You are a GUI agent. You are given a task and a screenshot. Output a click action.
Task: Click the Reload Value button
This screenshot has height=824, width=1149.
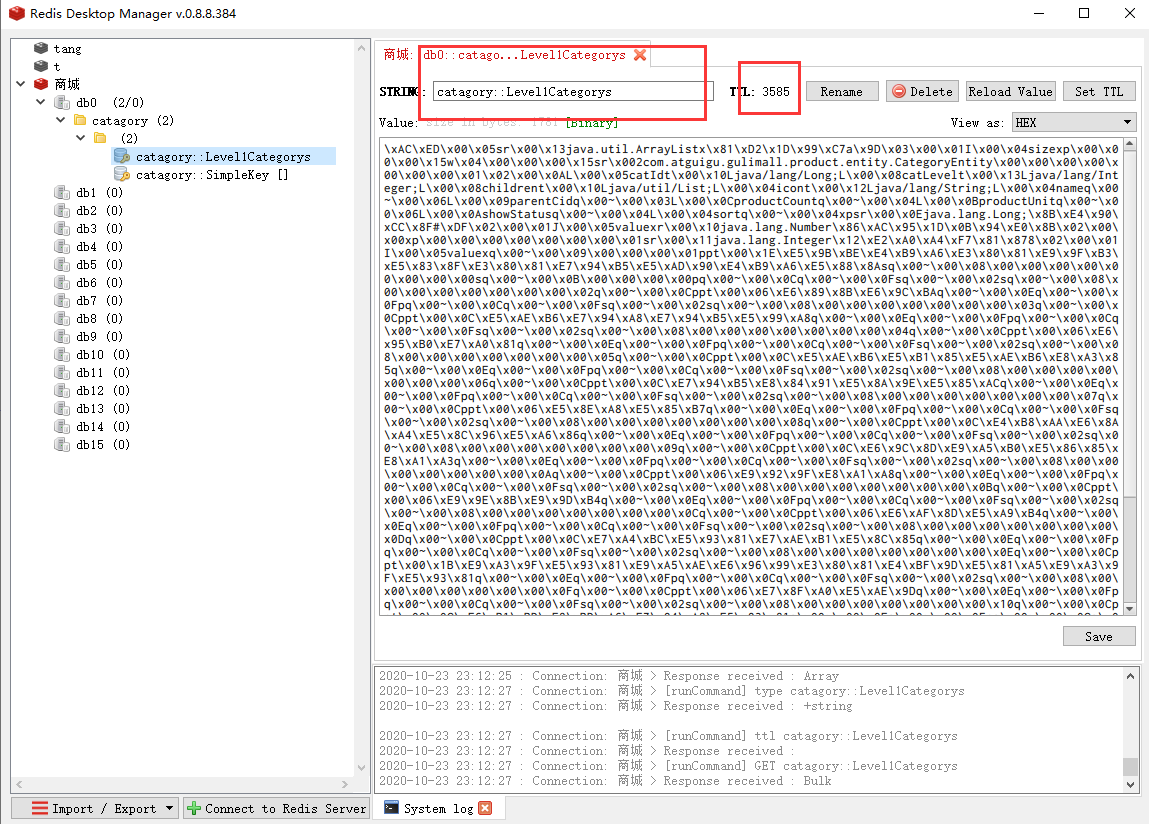click(1010, 92)
